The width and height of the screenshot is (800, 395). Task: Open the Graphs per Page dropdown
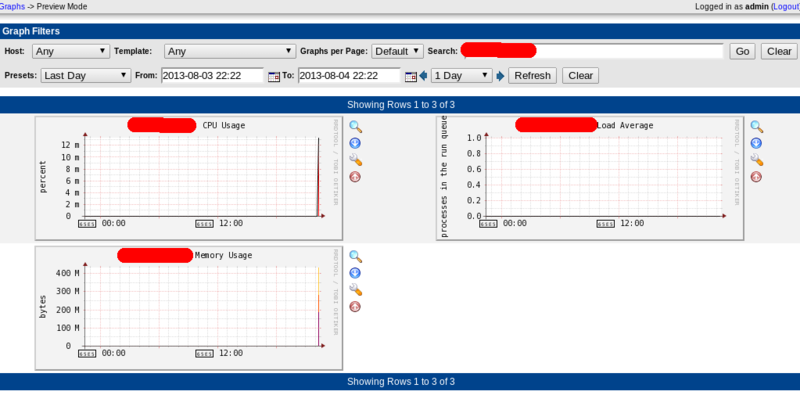397,51
